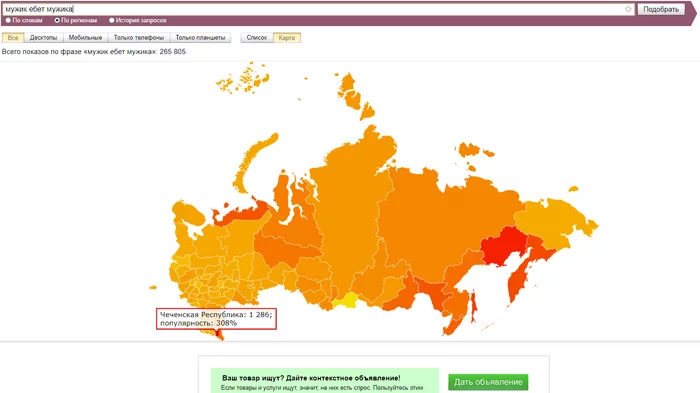Viewport: 700px width, 393px height.
Task: Switch to the Мобильные tab
Action: point(85,38)
